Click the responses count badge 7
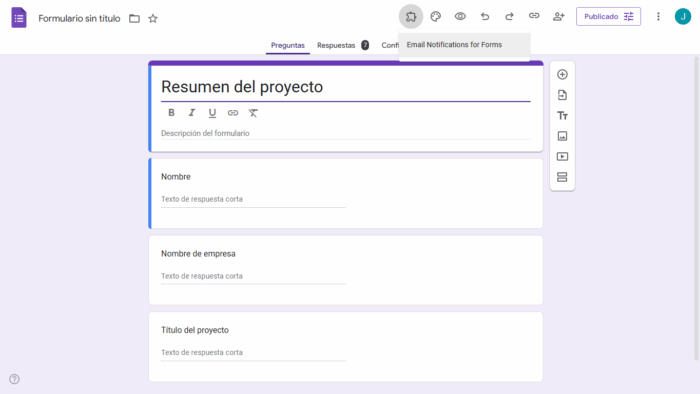This screenshot has width=700, height=394. [365, 45]
